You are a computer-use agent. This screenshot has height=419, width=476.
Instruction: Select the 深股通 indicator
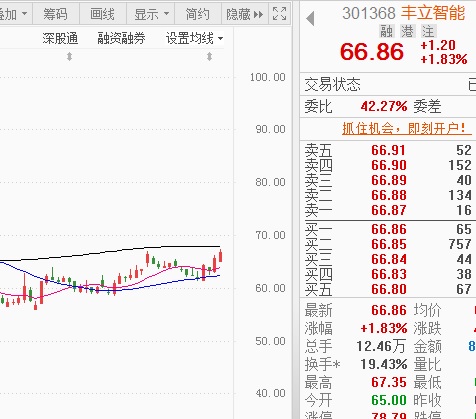coord(60,39)
